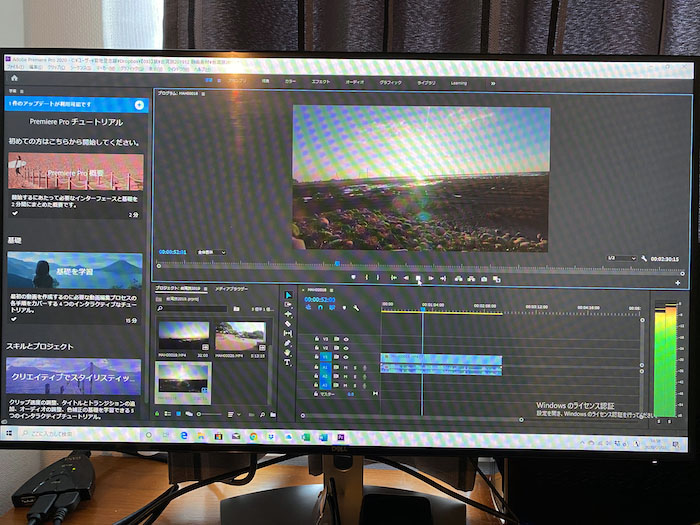Screen dimensions: 700x525
Task: Click the Lift button
Action: pyautogui.click(x=458, y=279)
